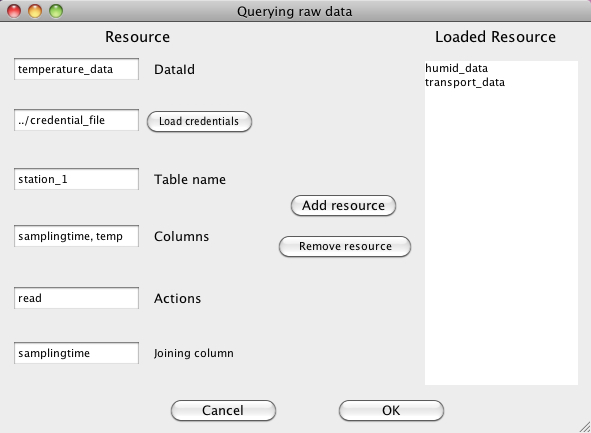This screenshot has height=433, width=591.
Task: Add resource to loaded list
Action: click(343, 206)
